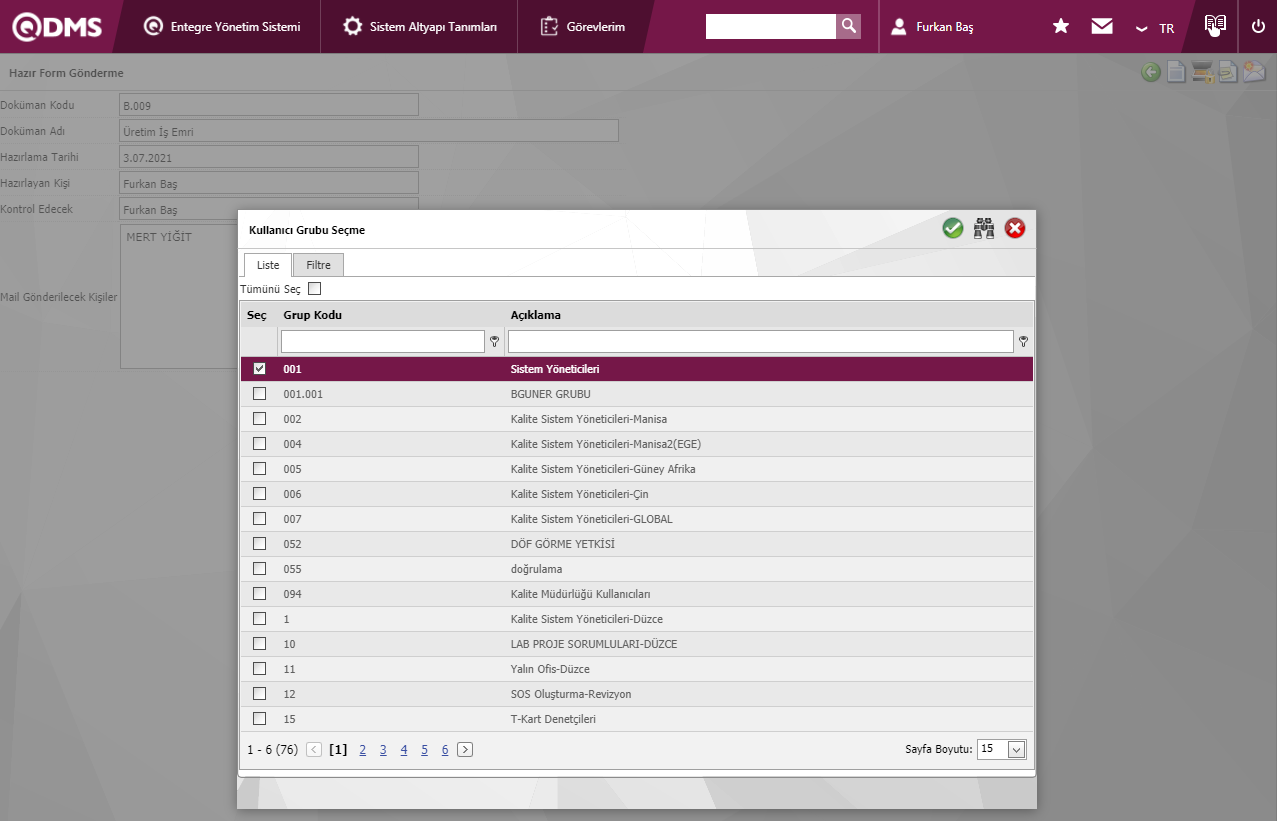Click the binoculars search icon in dialog
The image size is (1277, 821).
[x=984, y=229]
